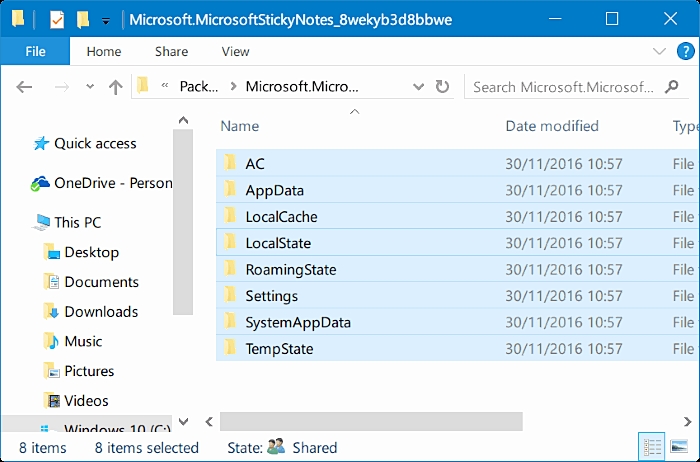Viewport: 700px width, 462px height.
Task: Click the Up directory arrow
Action: pyautogui.click(x=115, y=87)
